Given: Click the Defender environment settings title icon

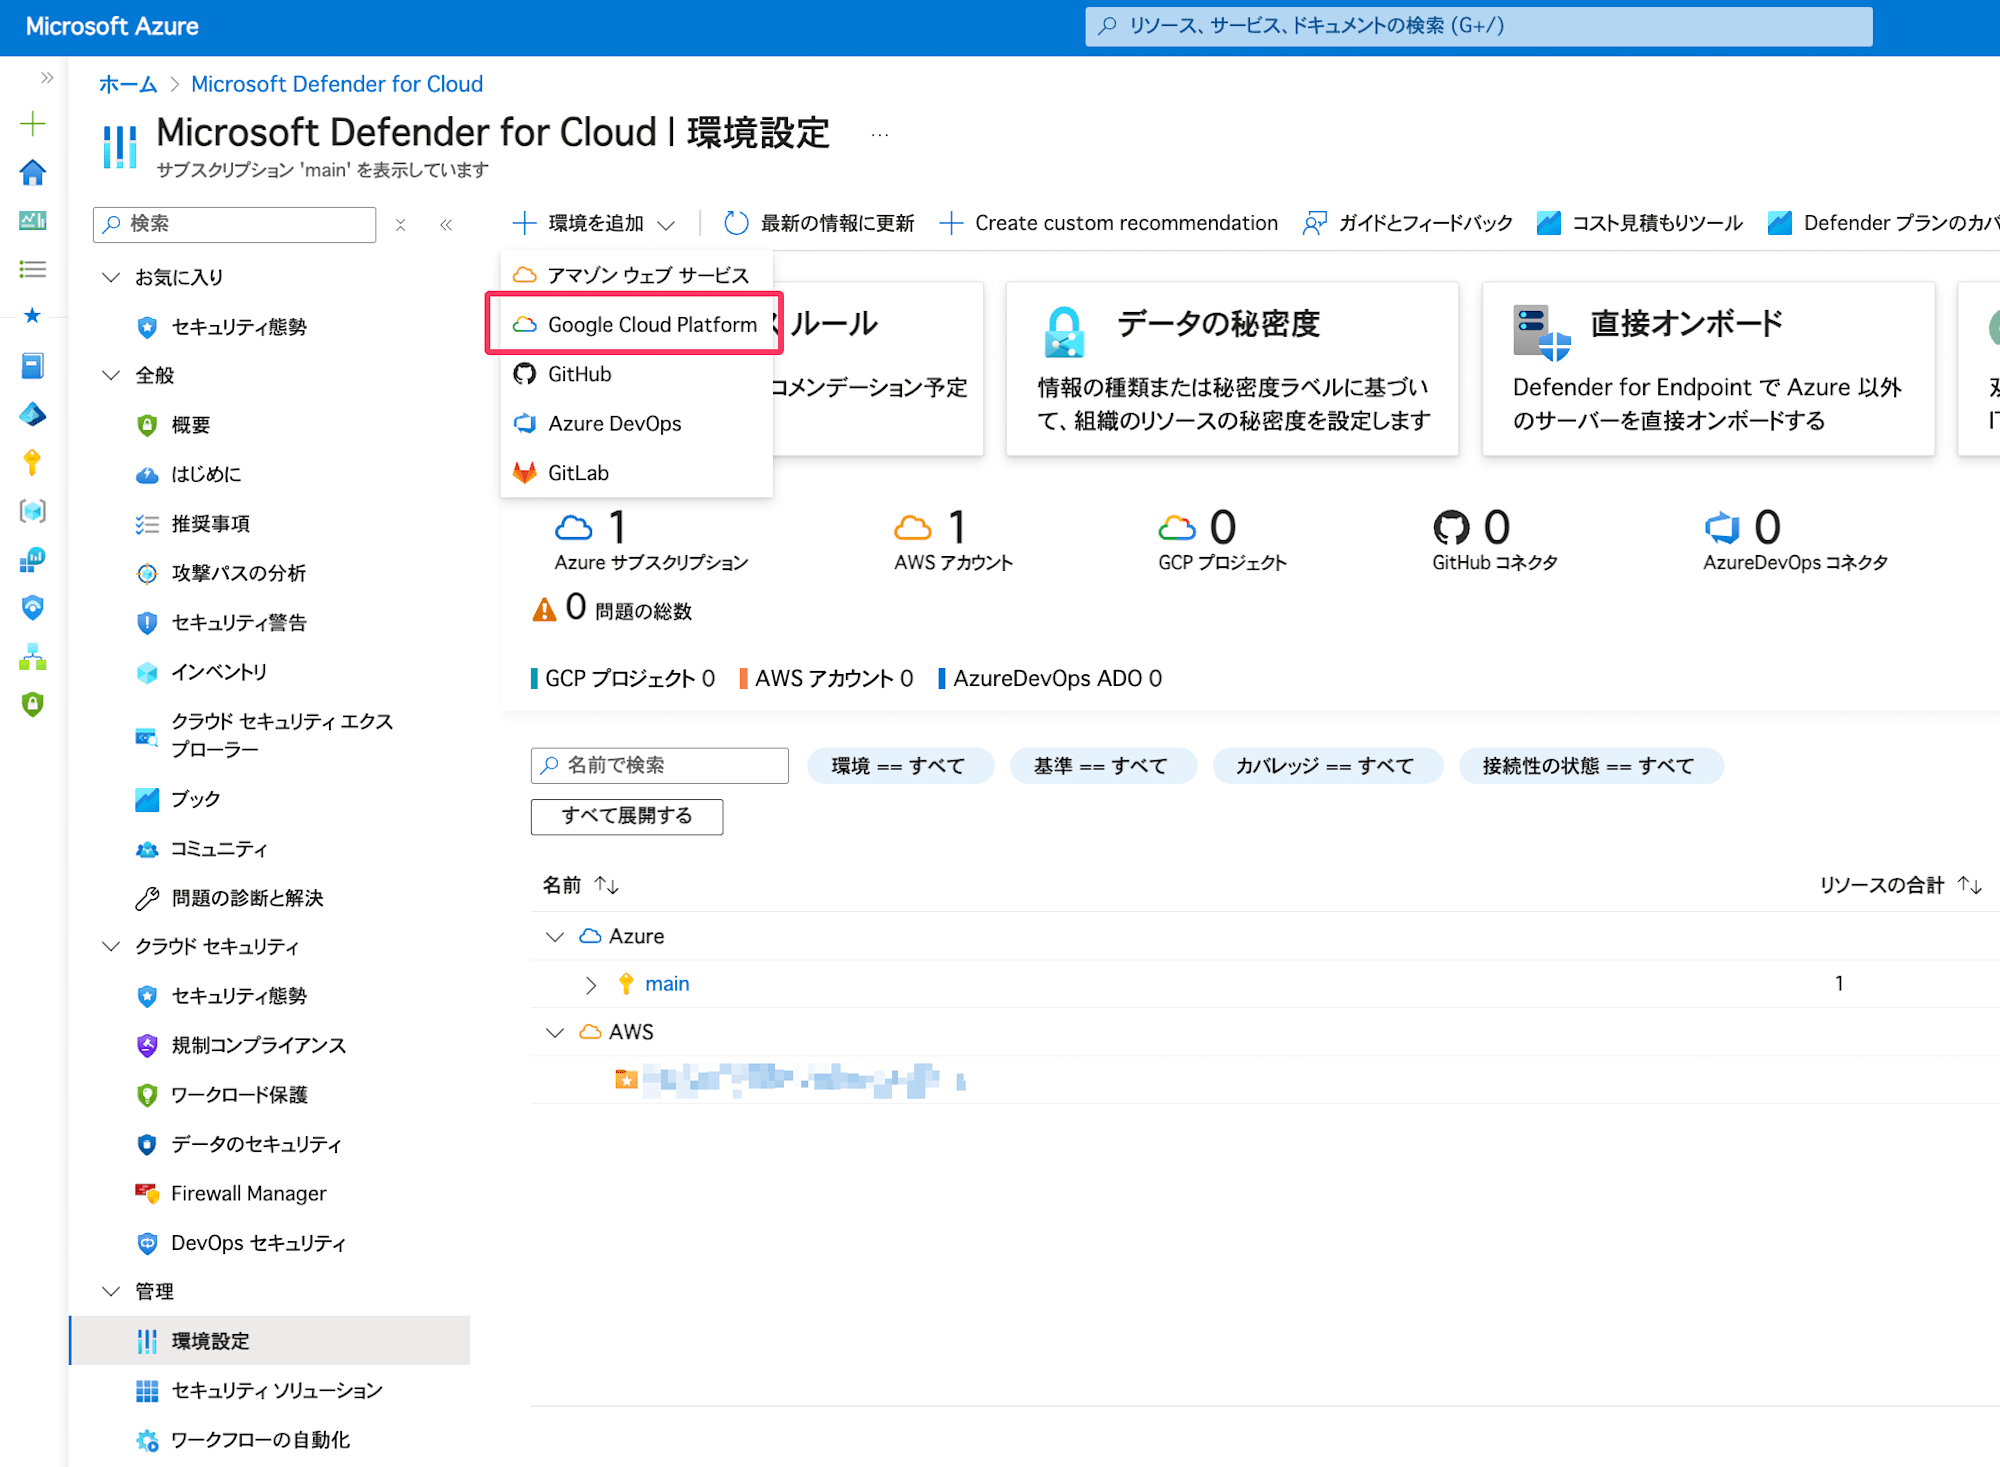Looking at the screenshot, I should point(120,146).
